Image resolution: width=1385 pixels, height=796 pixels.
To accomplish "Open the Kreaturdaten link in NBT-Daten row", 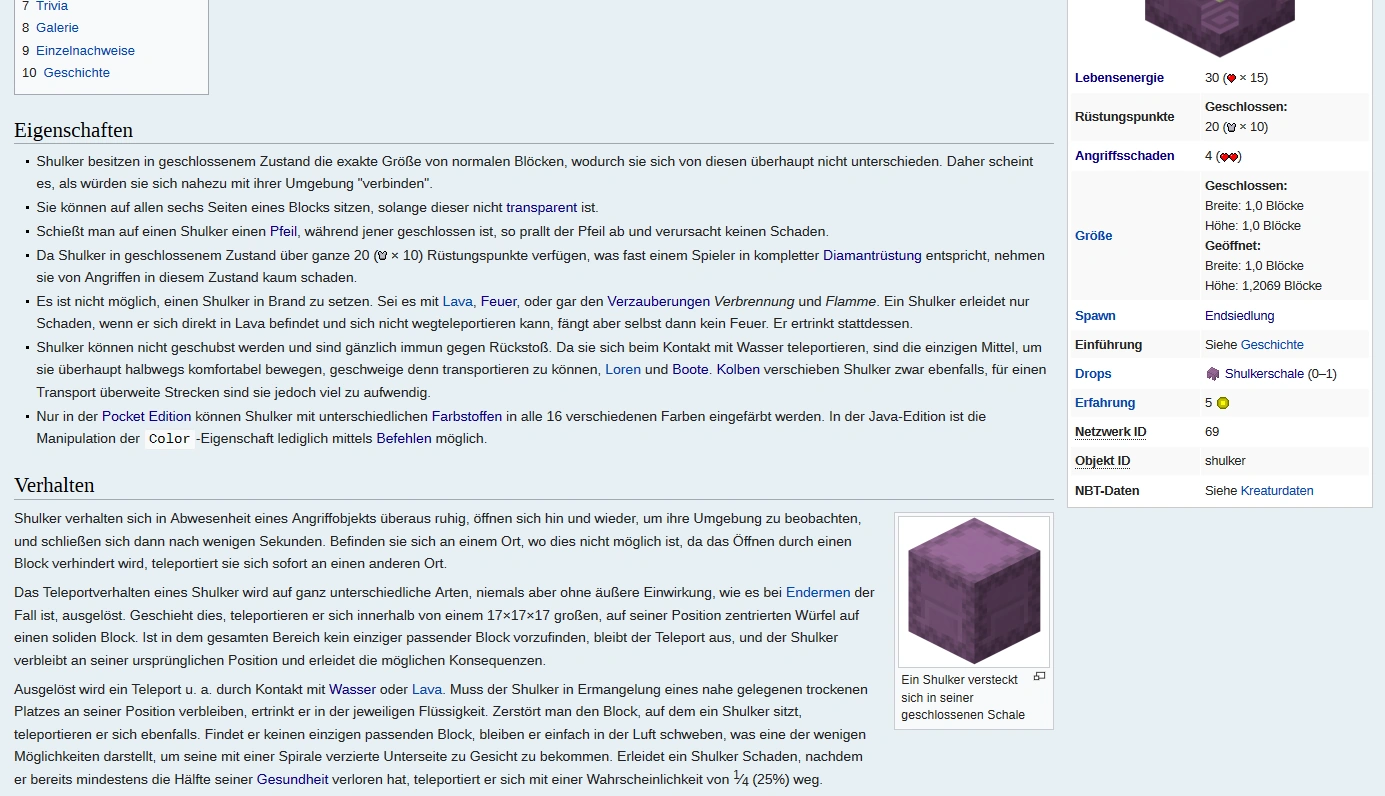I will tap(1277, 491).
